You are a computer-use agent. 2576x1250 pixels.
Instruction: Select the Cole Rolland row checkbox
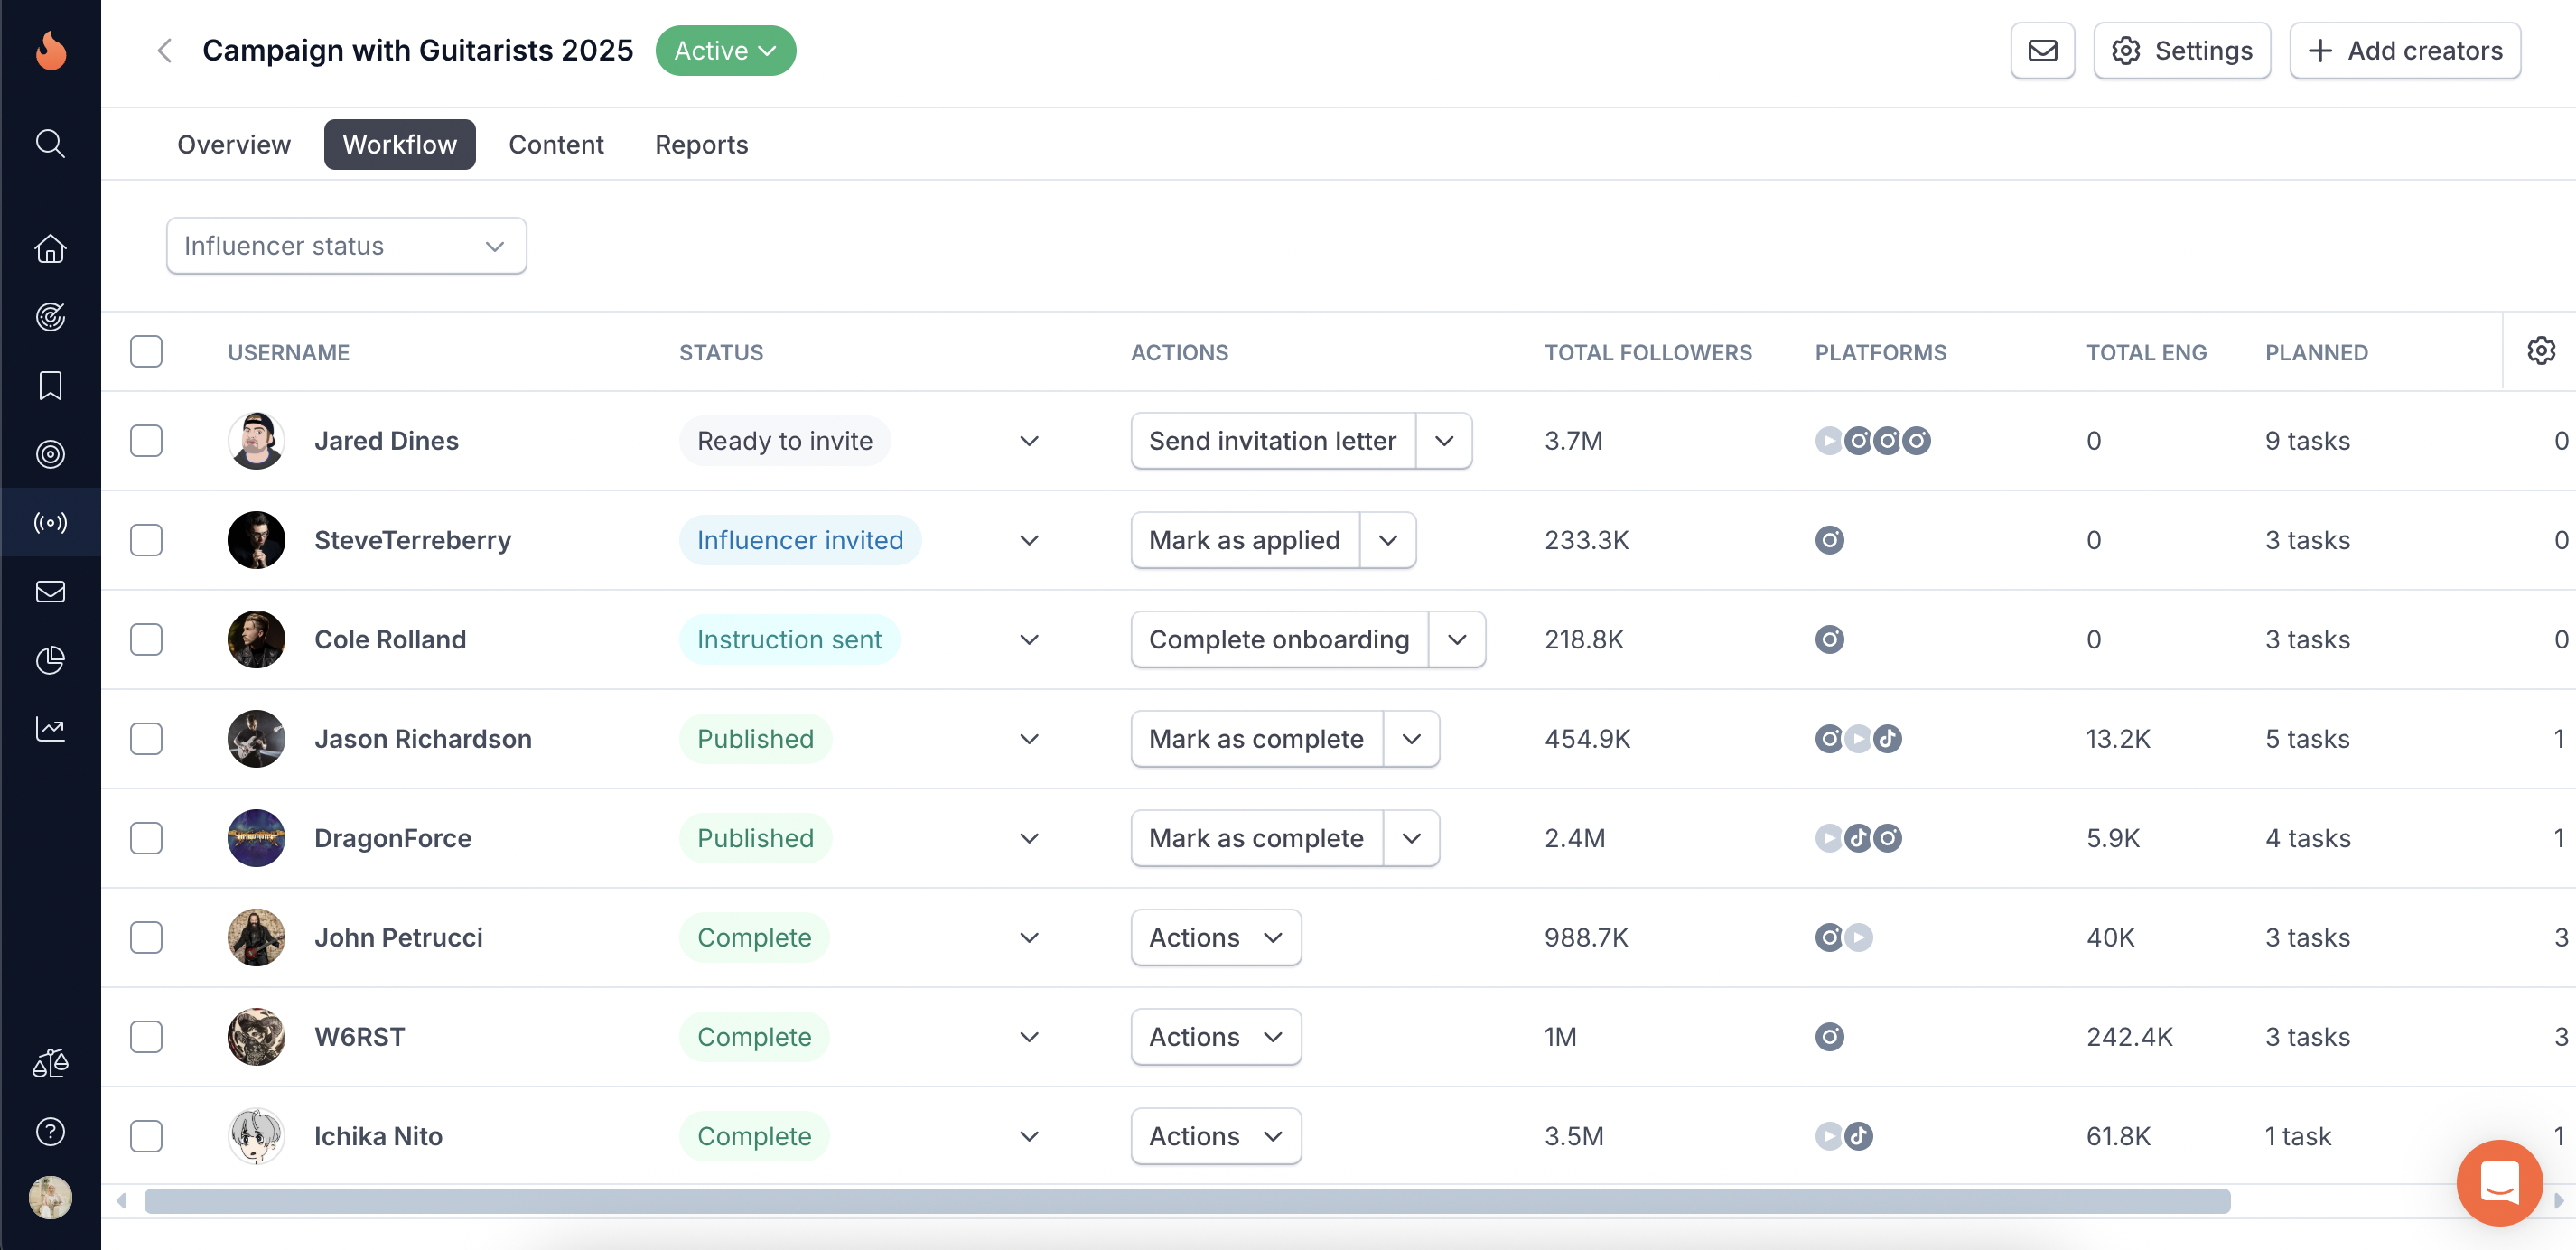146,639
